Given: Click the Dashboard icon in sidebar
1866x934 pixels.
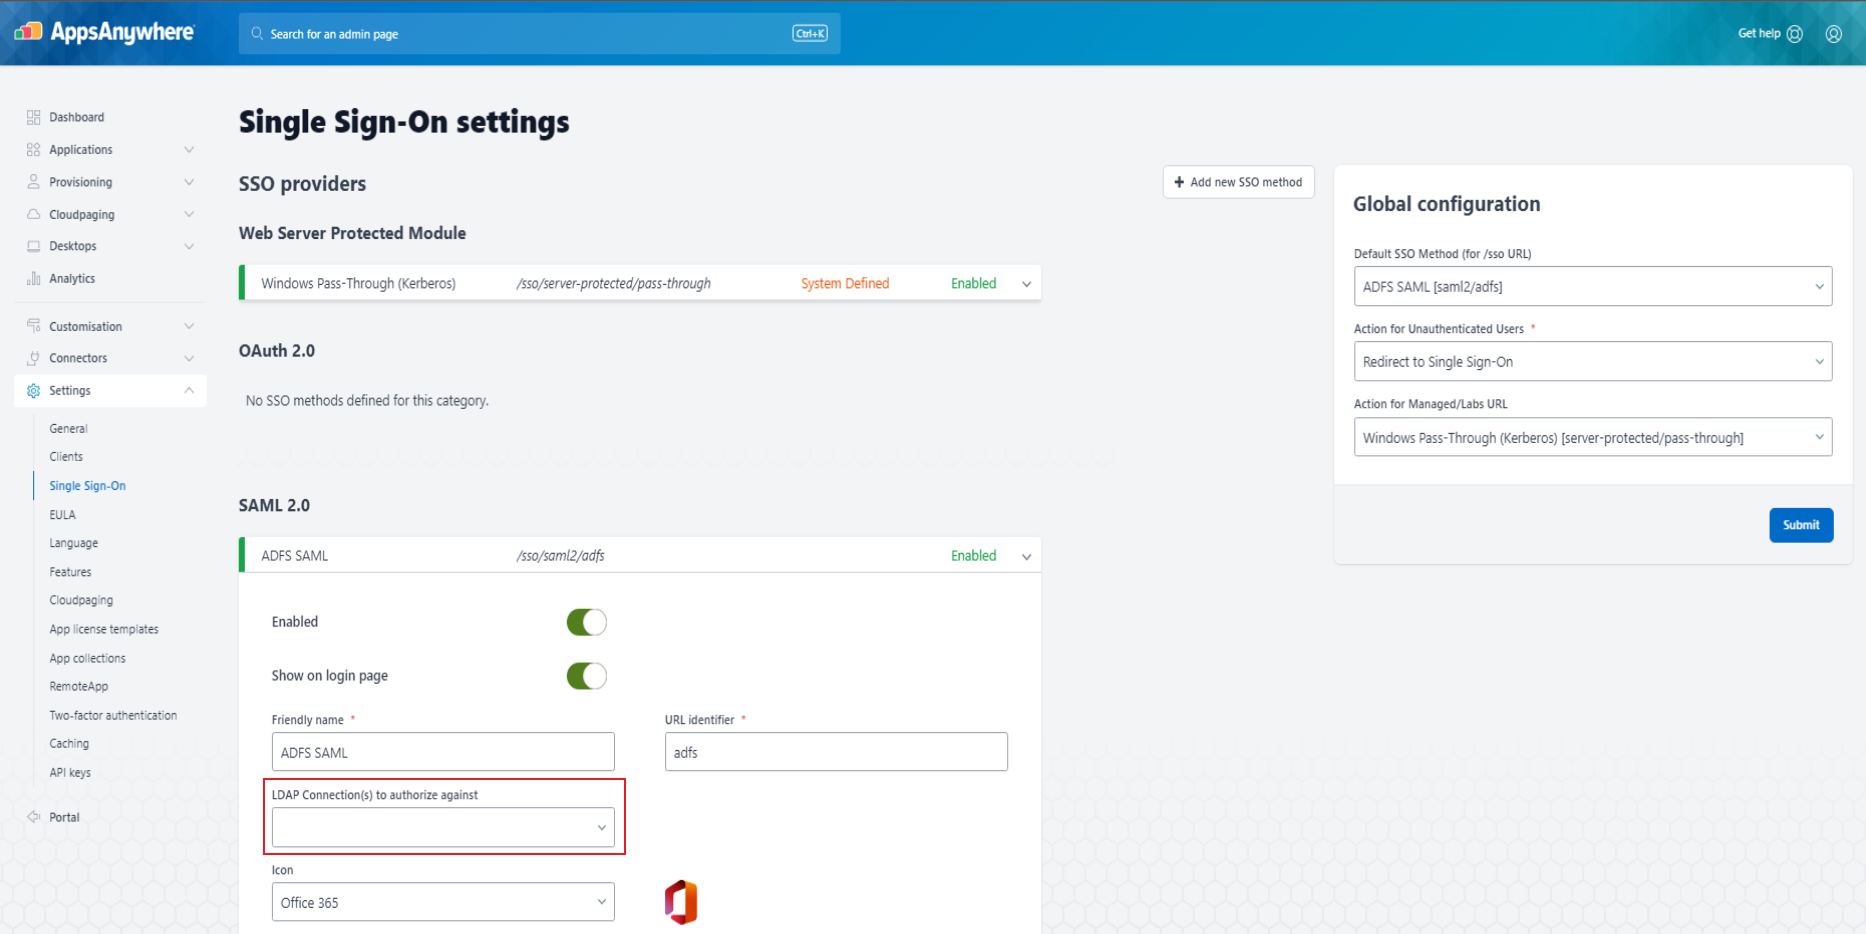Looking at the screenshot, I should 34,117.
